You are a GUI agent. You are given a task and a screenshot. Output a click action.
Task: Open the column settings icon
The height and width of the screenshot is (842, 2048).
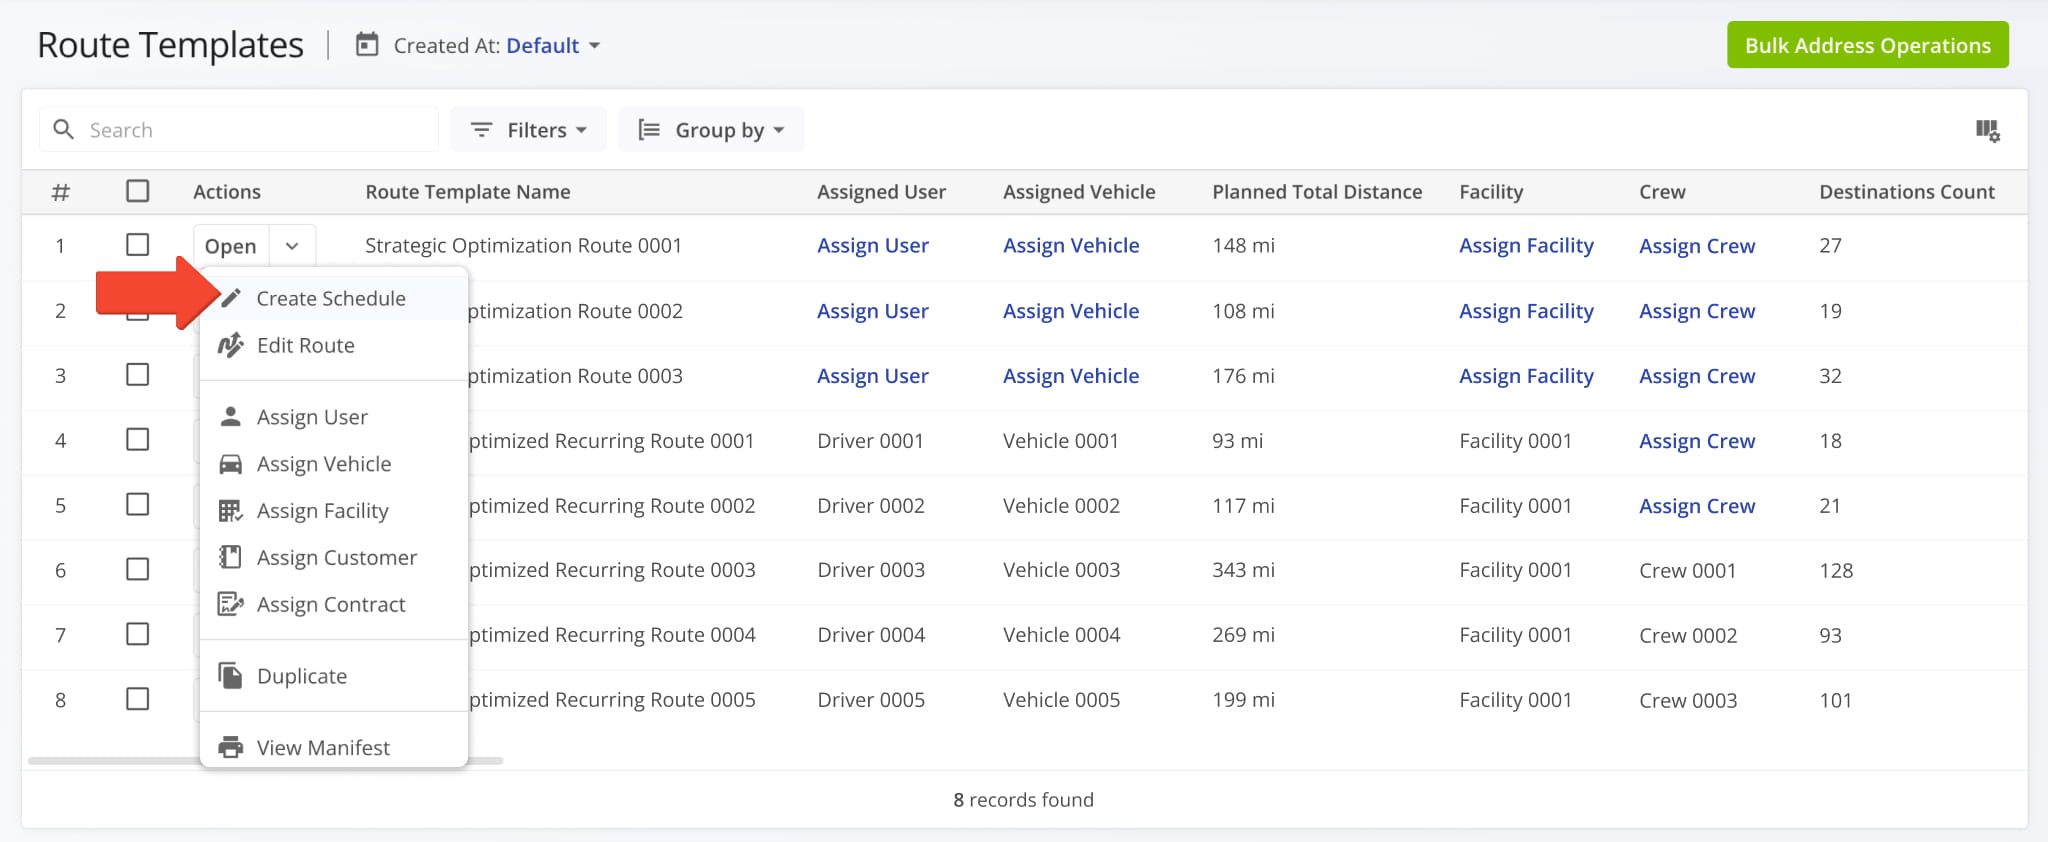point(1987,130)
